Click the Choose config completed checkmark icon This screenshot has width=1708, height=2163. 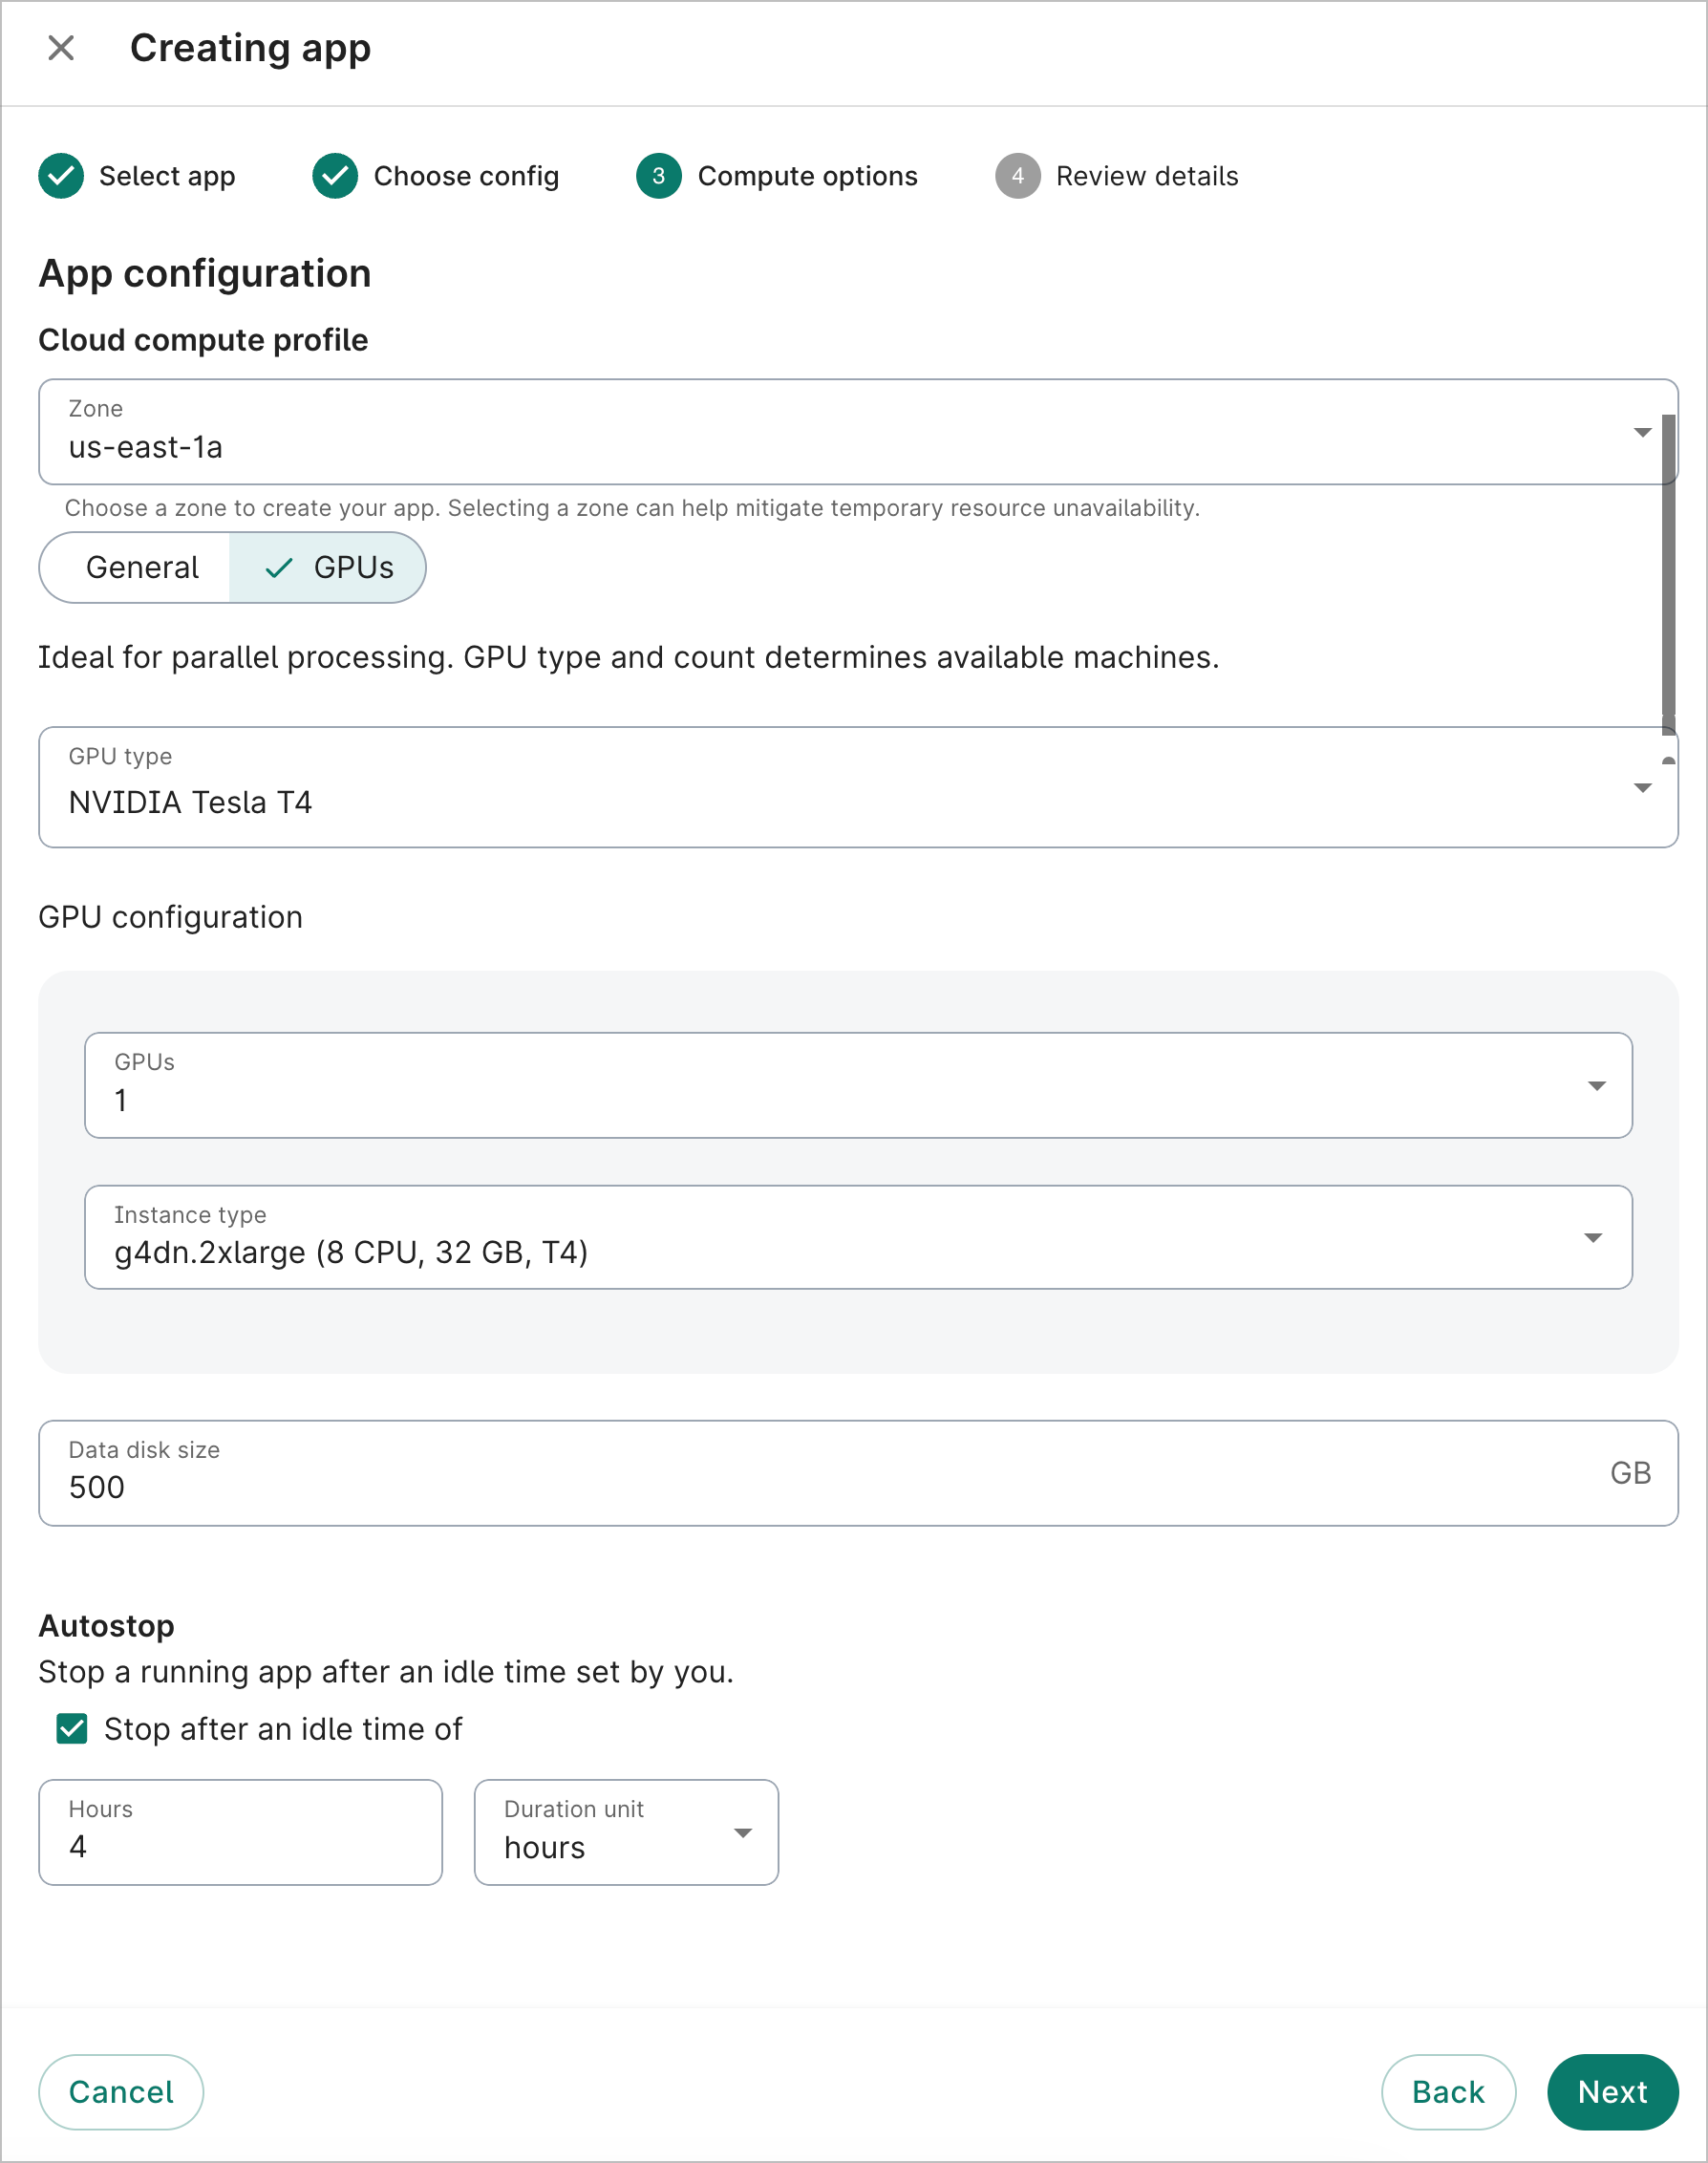pos(335,176)
